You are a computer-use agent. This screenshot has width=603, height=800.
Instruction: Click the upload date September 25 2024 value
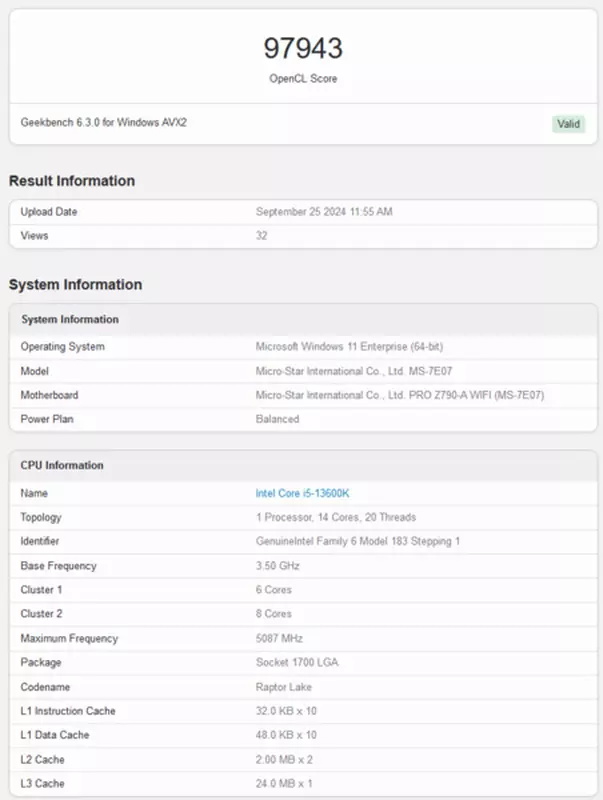(324, 212)
